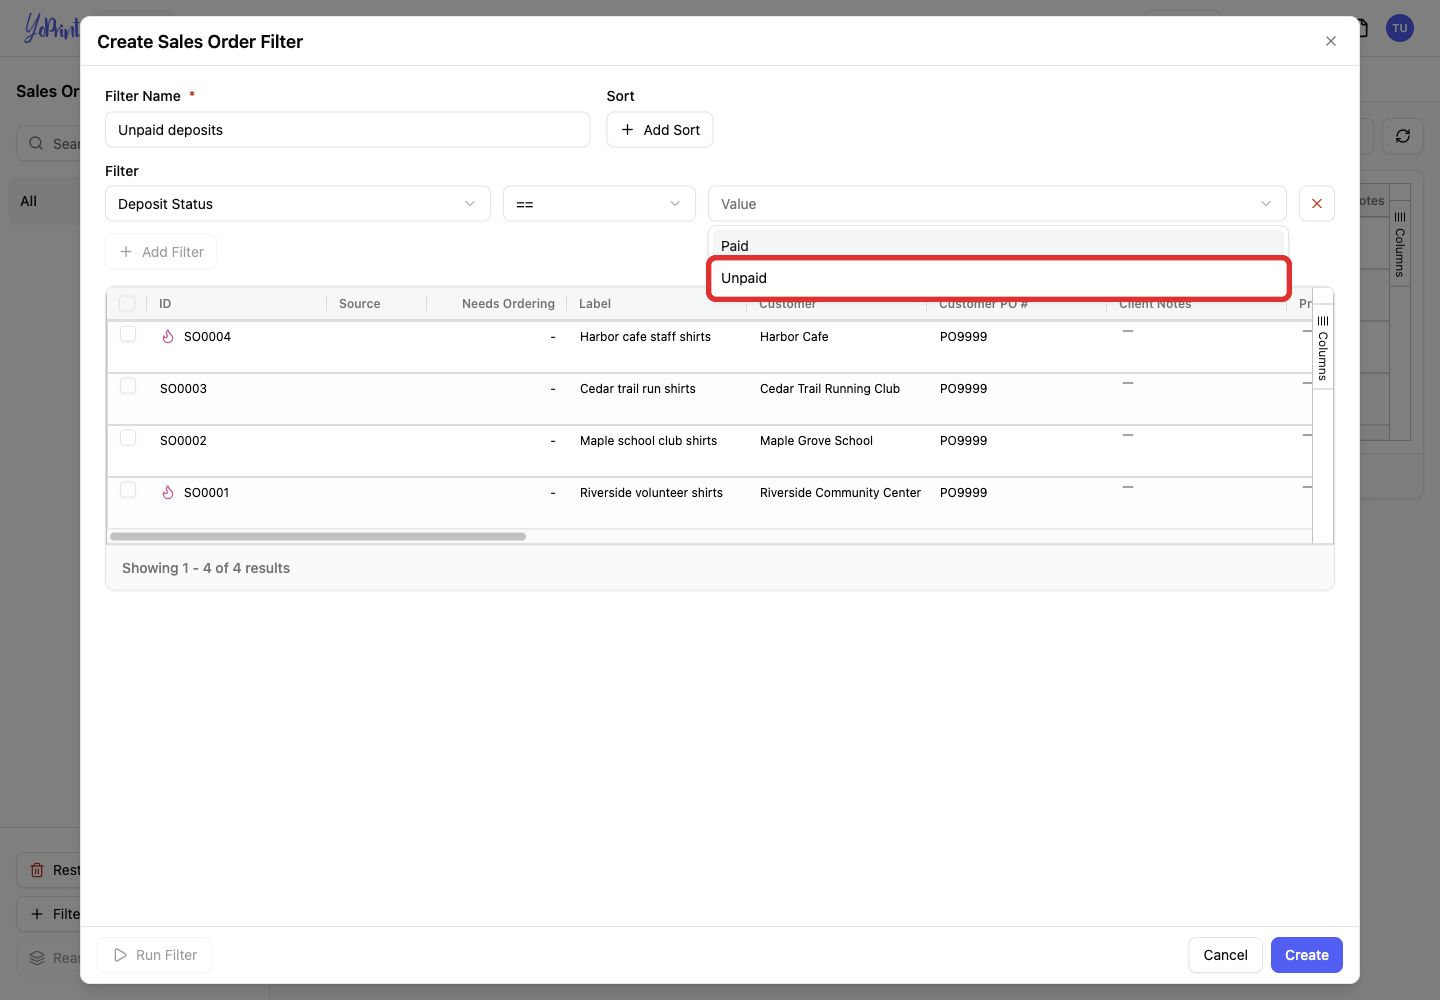Click the Needs Ordering column header
Image resolution: width=1440 pixels, height=1000 pixels.
508,304
